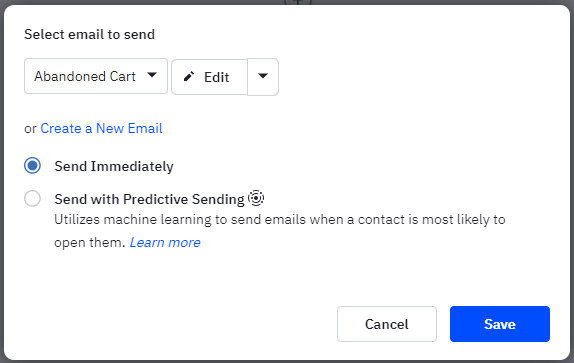This screenshot has height=363, width=574.
Task: Click the pencil icon on Edit button
Action: [x=189, y=76]
